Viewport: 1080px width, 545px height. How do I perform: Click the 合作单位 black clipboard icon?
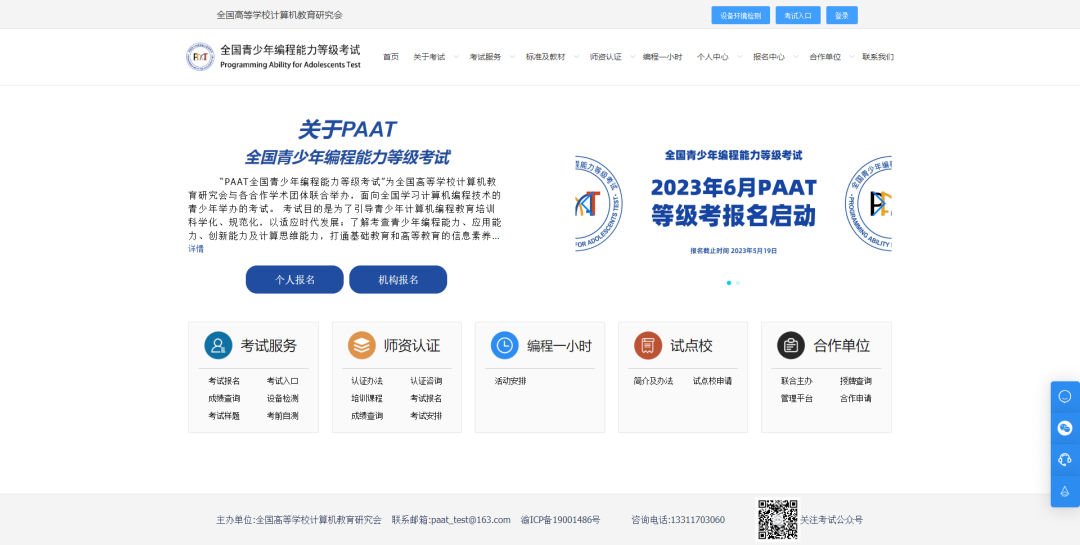791,345
